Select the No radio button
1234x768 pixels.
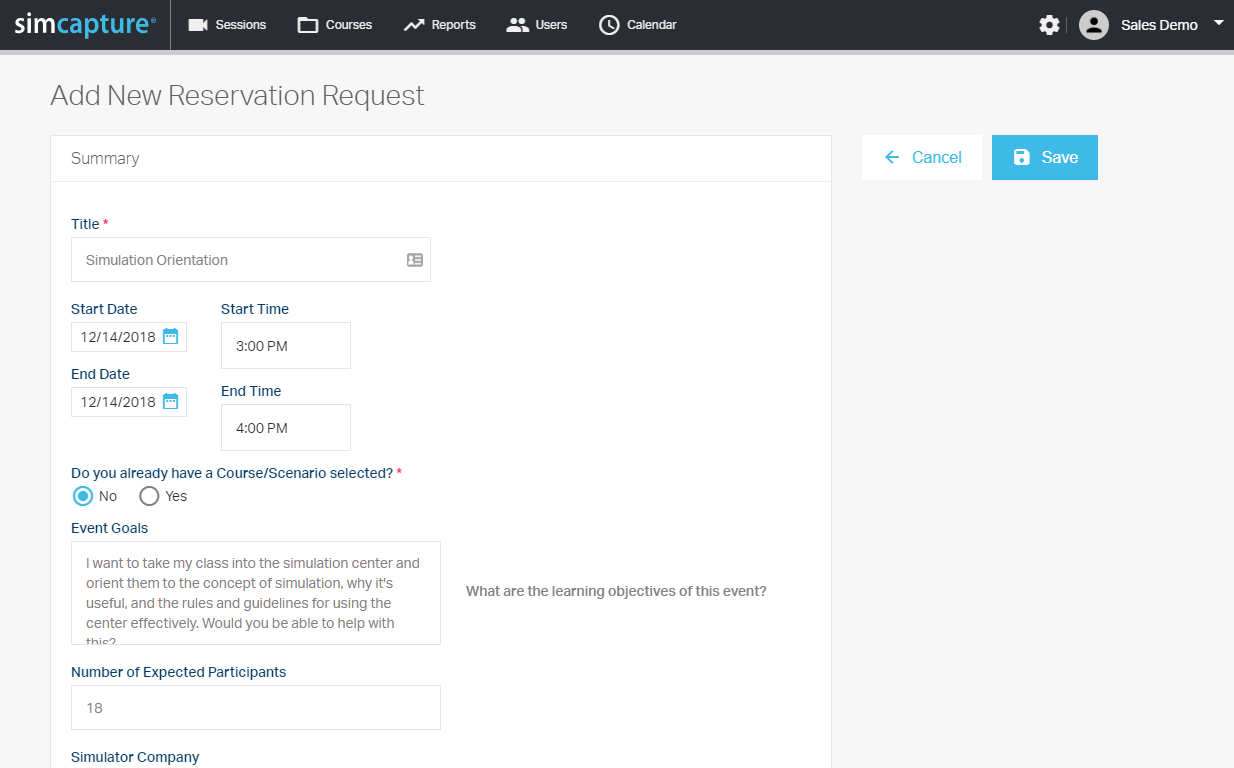(x=83, y=496)
